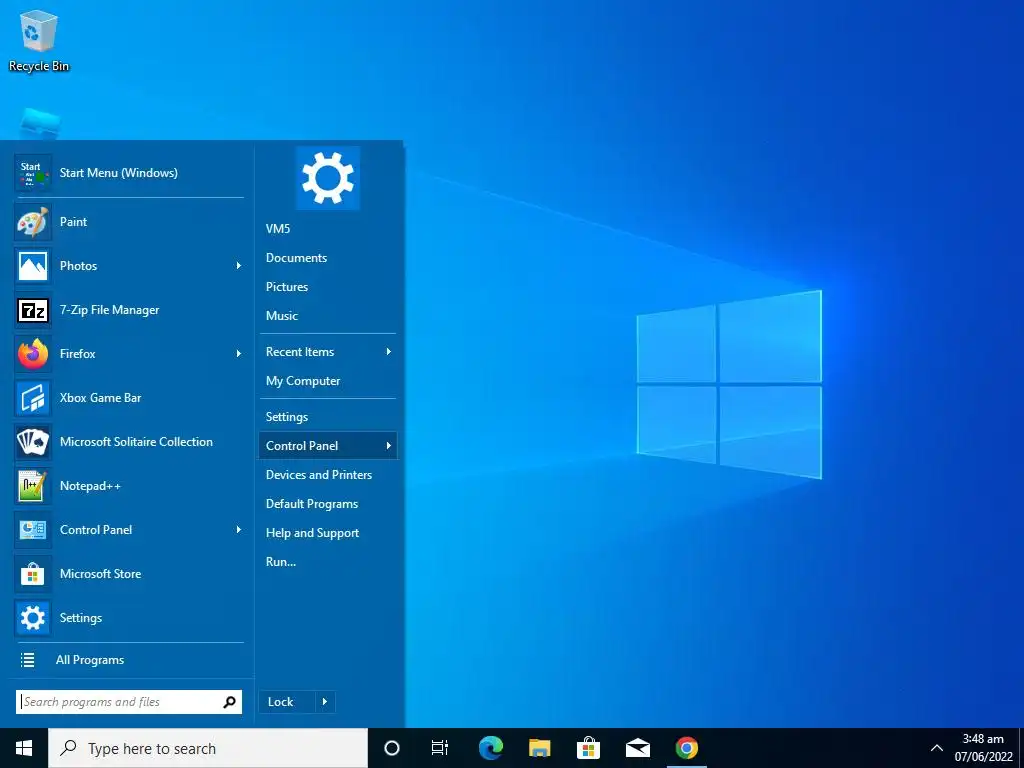
Task: Launch Notepad++ from its icon
Action: pyautogui.click(x=33, y=486)
